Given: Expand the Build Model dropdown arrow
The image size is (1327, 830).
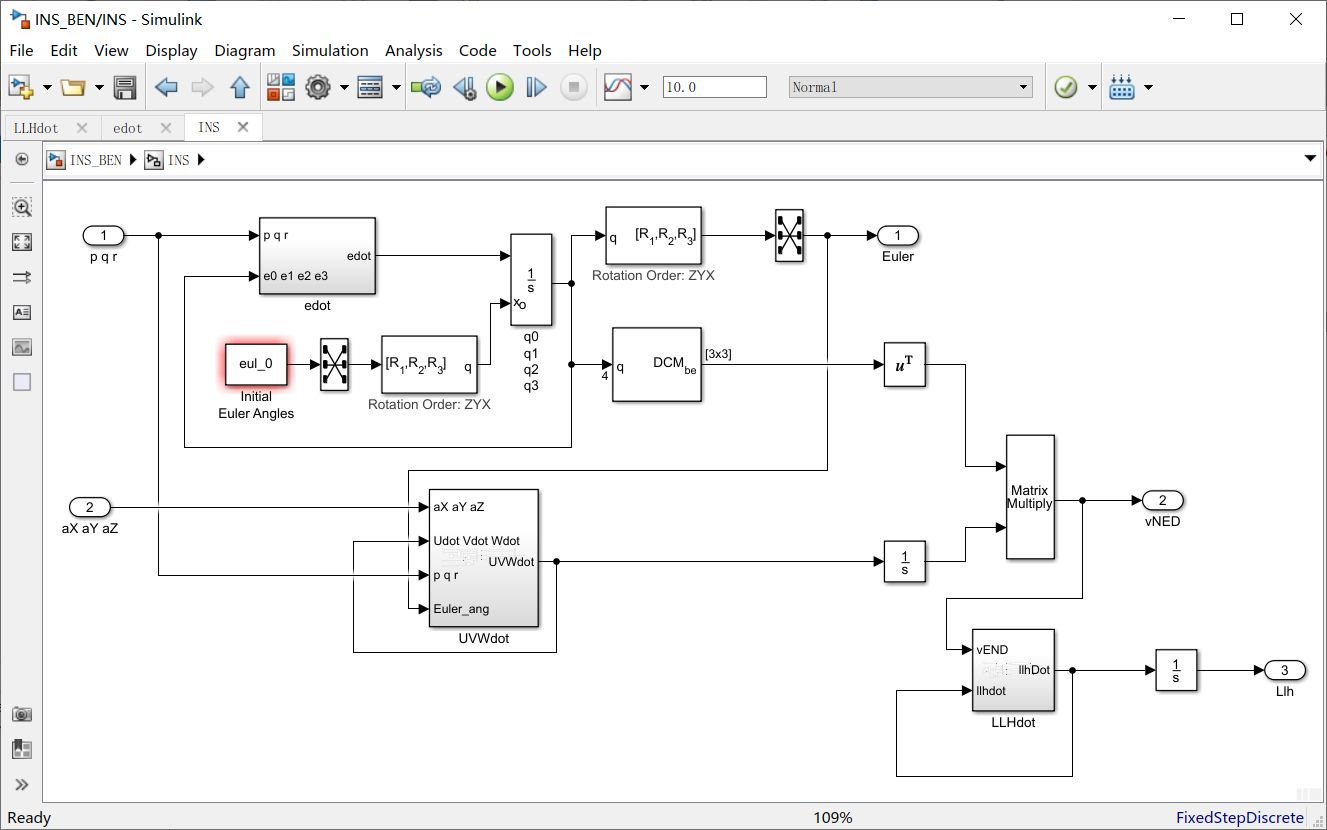Looking at the screenshot, I should 1148,88.
